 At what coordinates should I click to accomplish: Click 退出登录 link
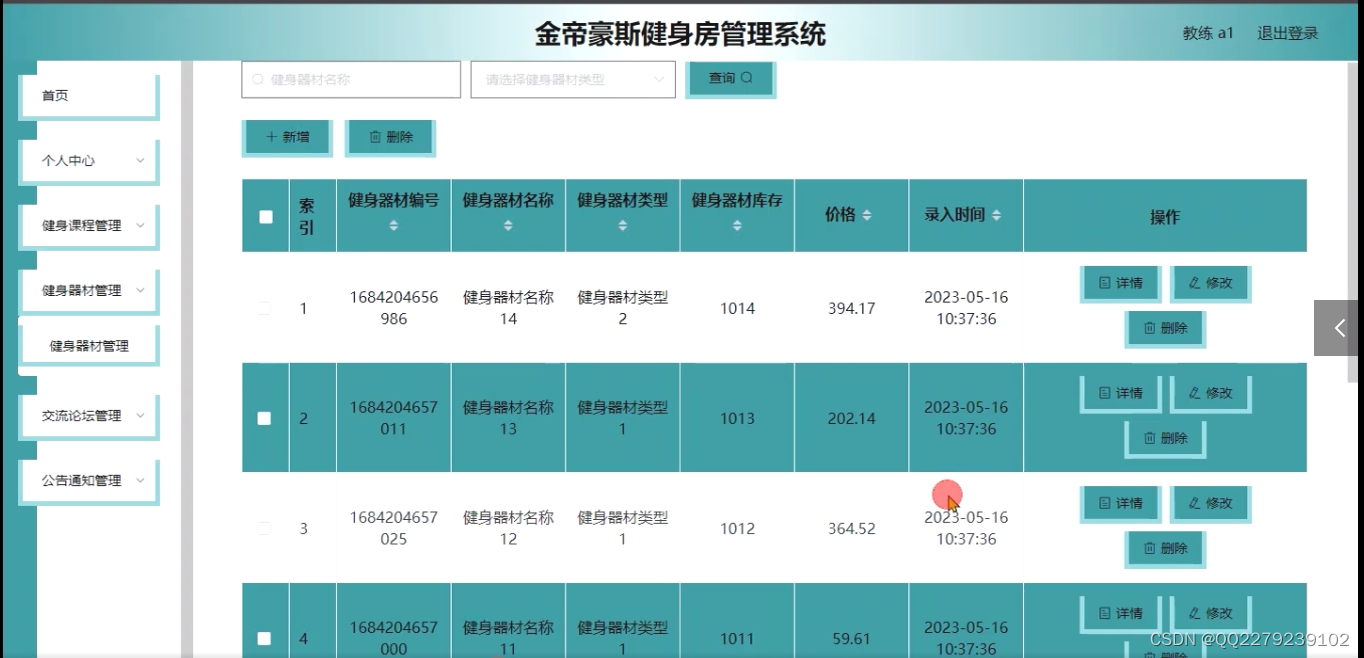(x=1287, y=33)
